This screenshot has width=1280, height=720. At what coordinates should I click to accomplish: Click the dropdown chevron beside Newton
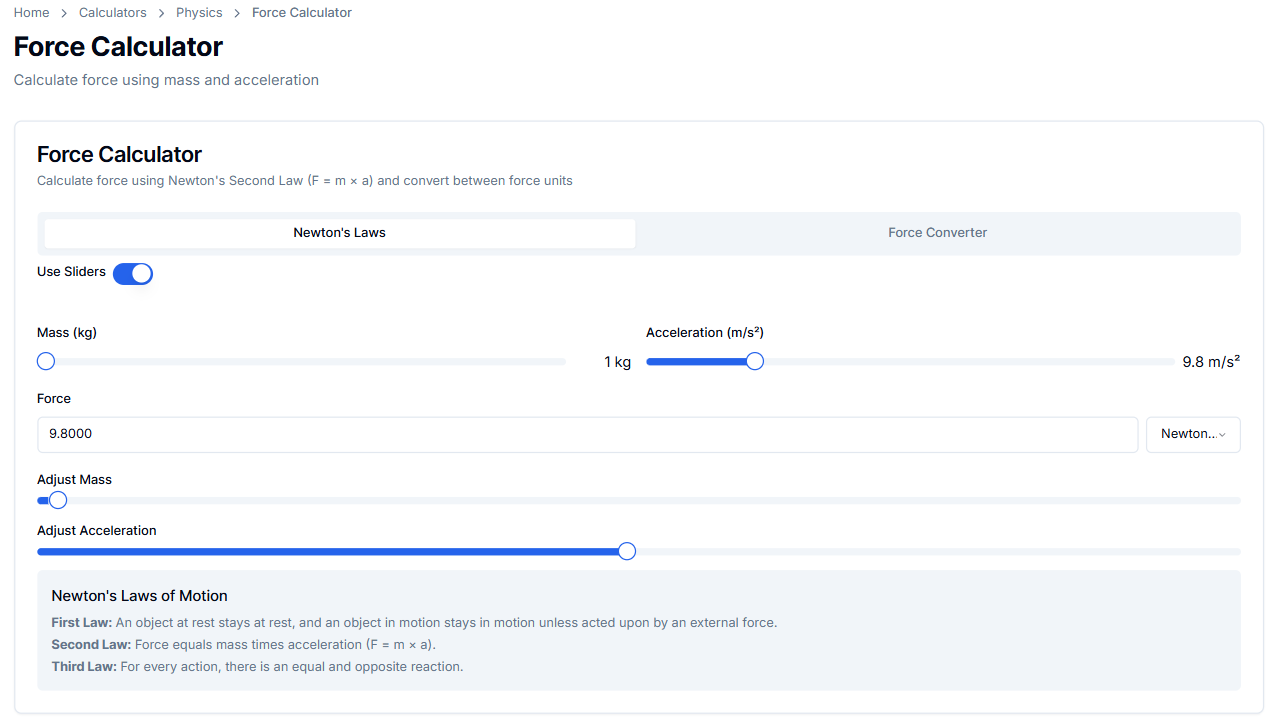[x=1222, y=434]
